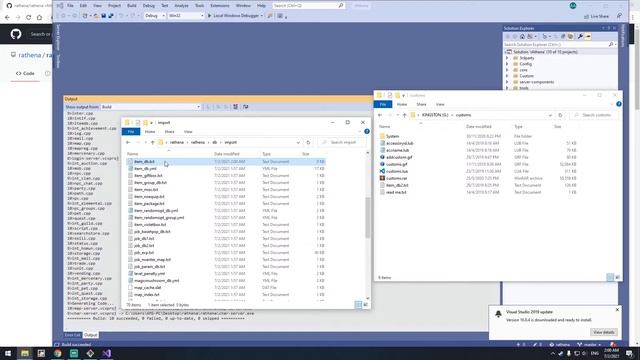
Task: Click Back arrow in import Explorer window
Action: [128, 142]
